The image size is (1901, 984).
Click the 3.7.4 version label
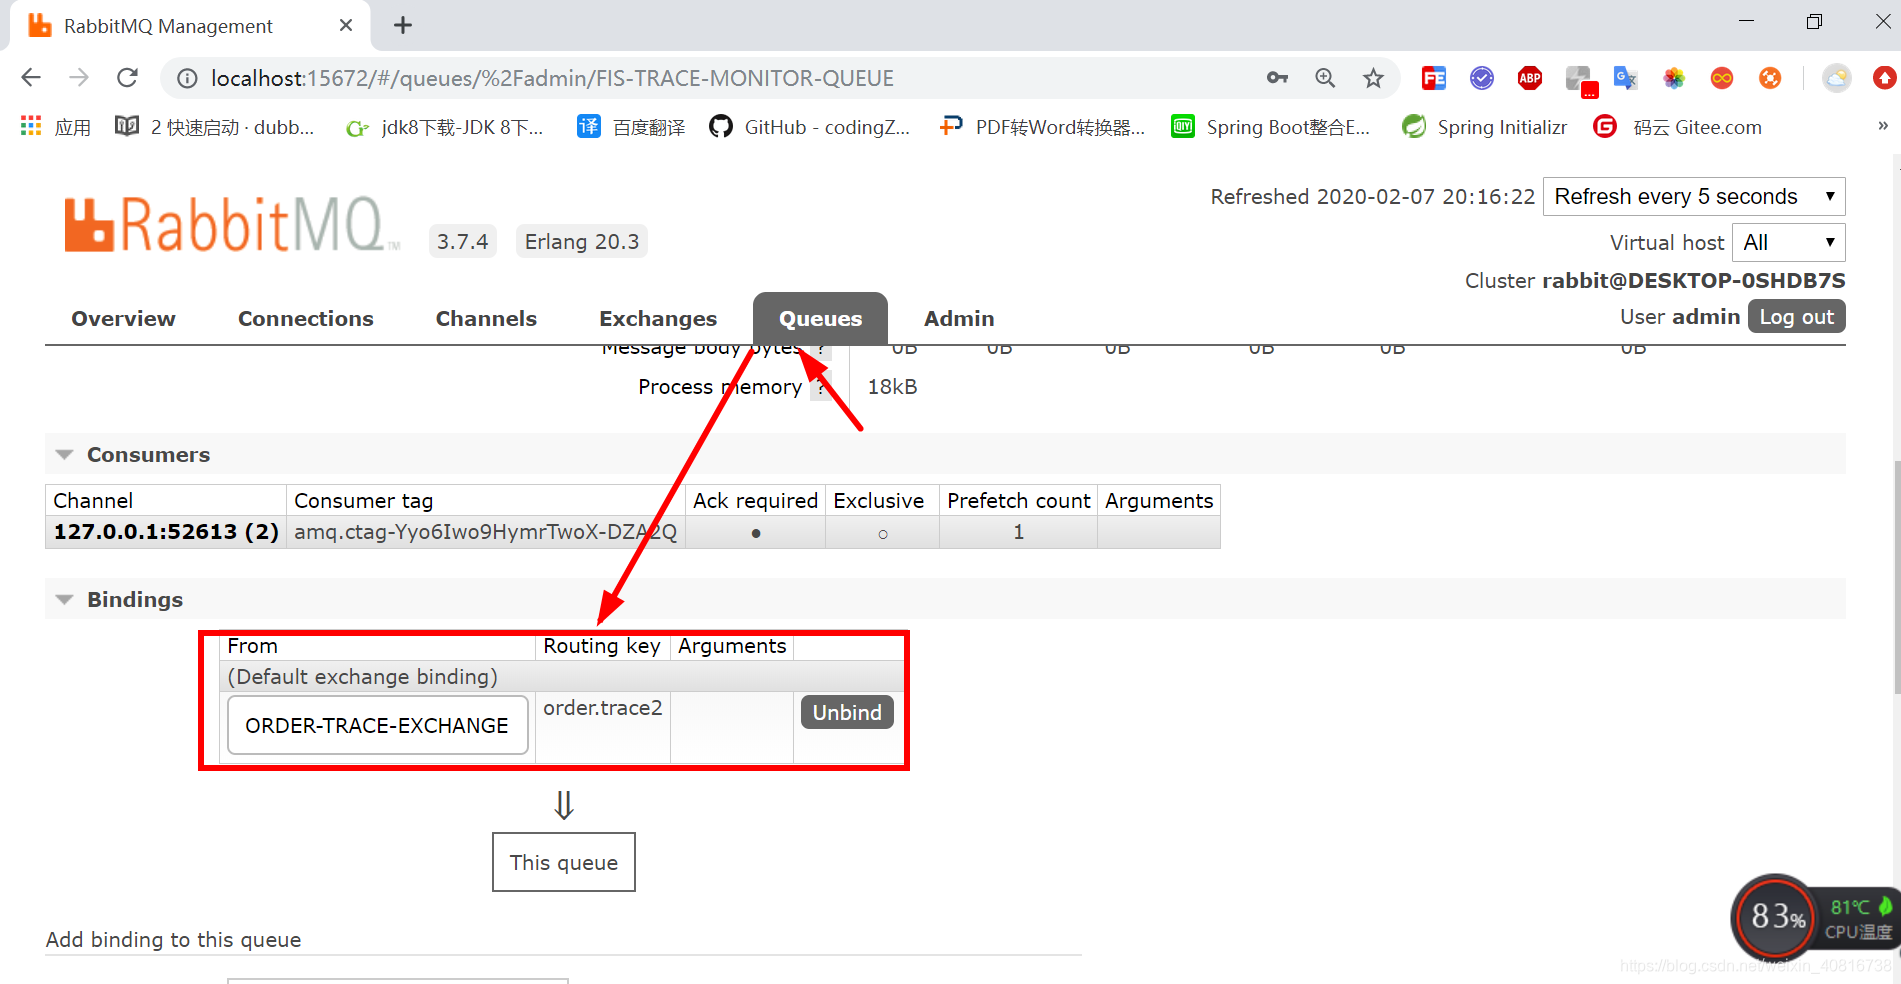click(462, 241)
